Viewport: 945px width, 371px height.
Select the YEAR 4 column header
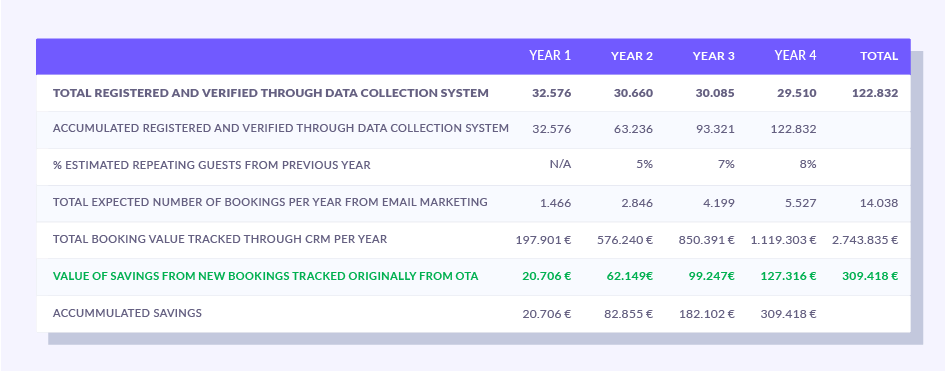click(796, 55)
